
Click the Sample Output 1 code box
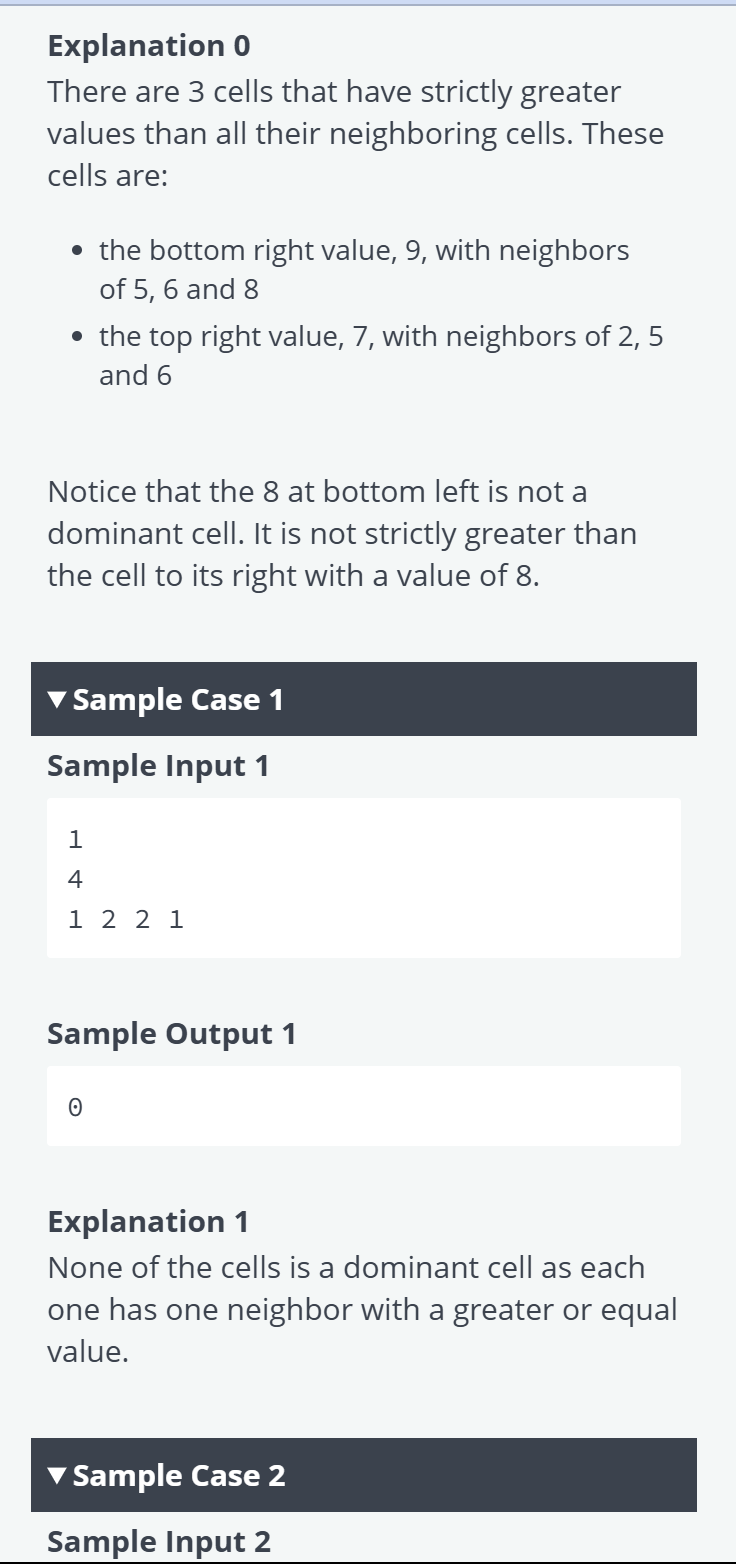364,1106
